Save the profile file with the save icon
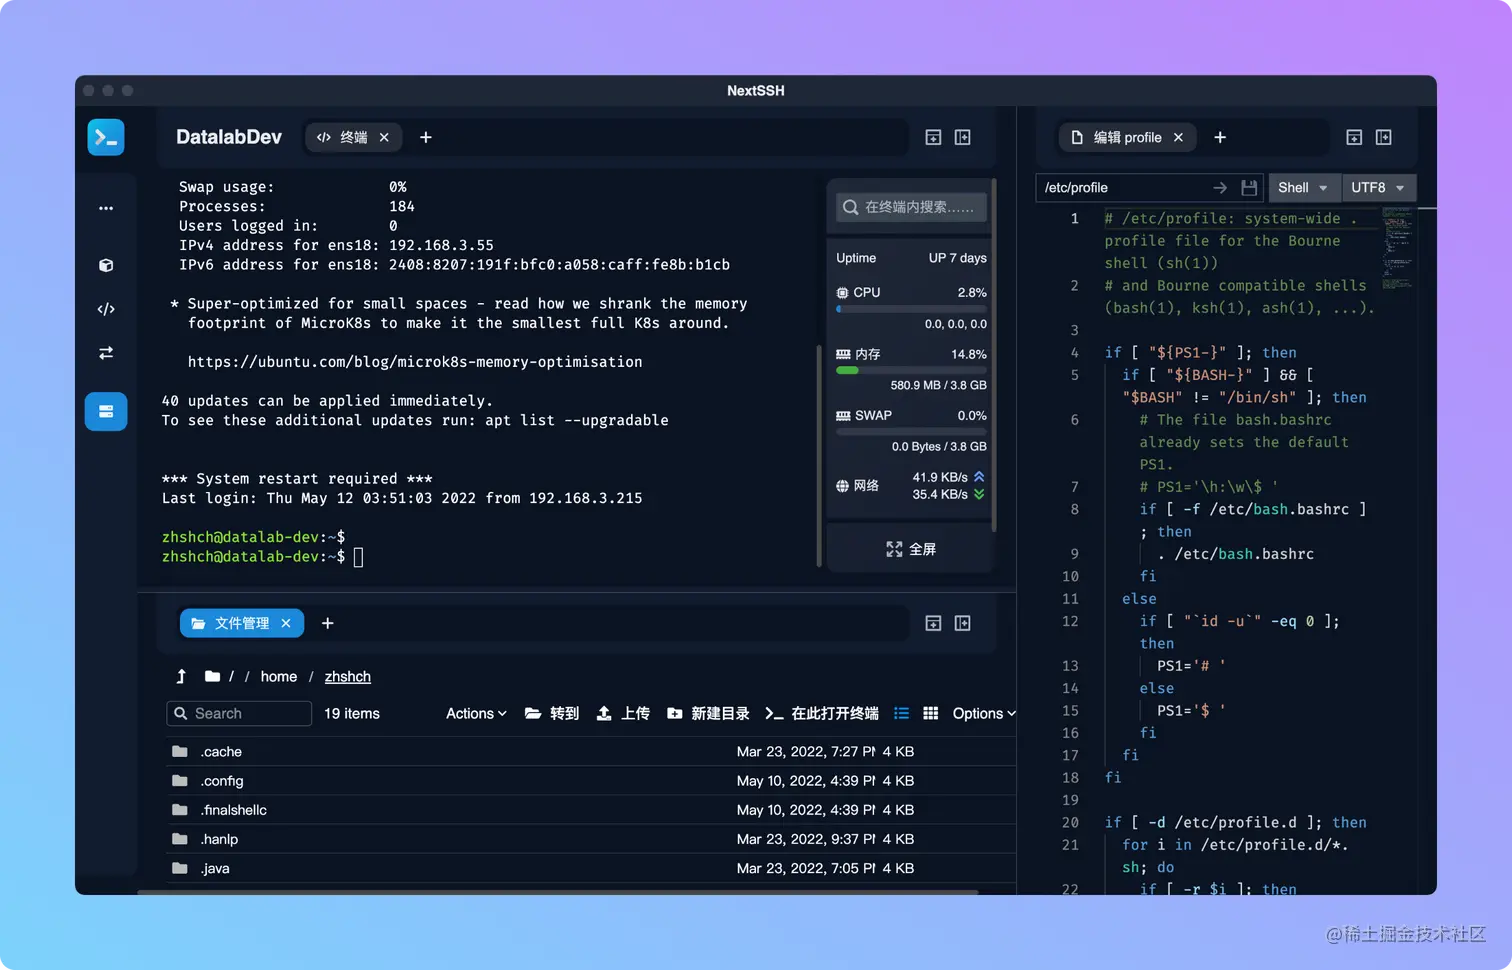 pos(1249,187)
